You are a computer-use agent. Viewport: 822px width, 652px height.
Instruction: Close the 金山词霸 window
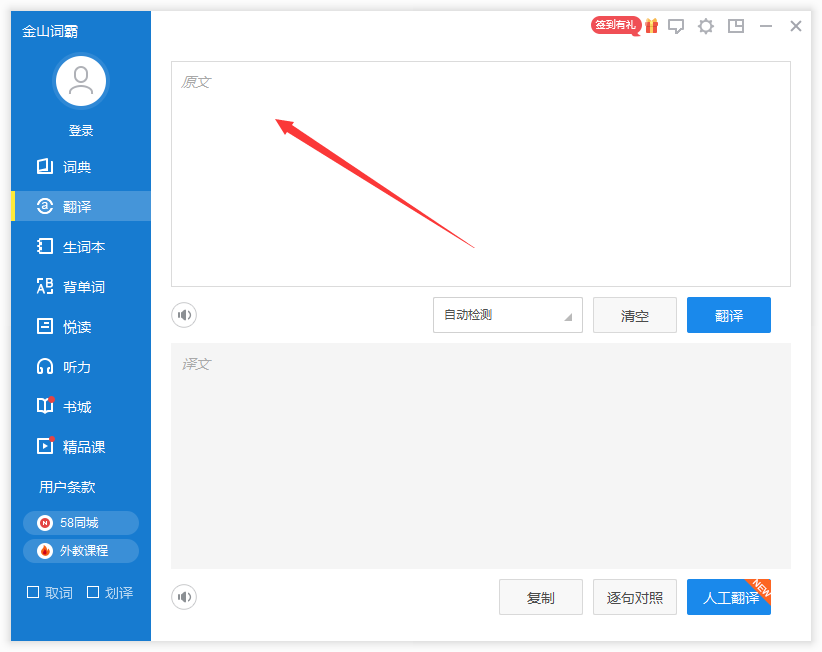point(796,26)
